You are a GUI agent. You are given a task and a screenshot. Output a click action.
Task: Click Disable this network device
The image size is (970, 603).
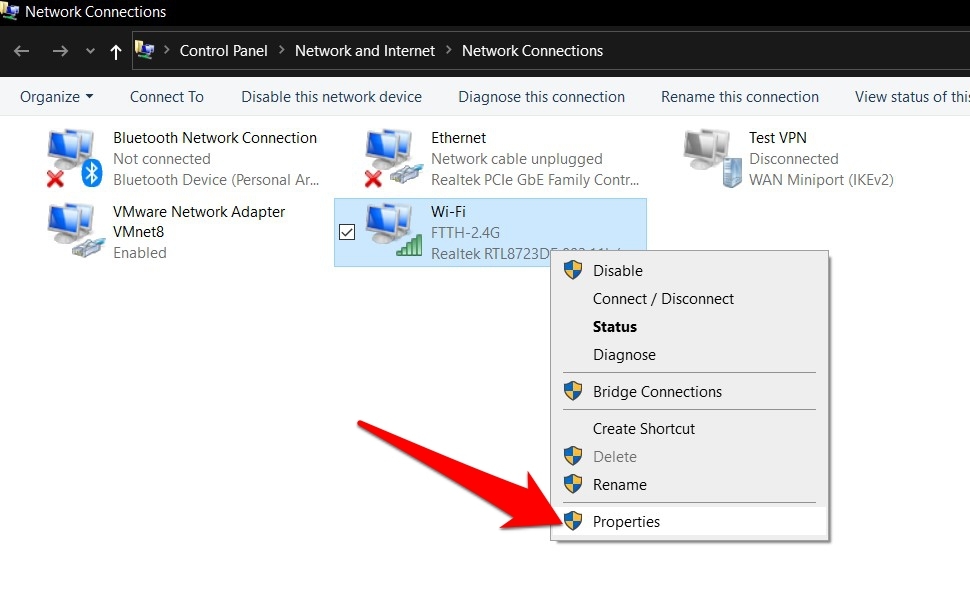click(x=331, y=96)
